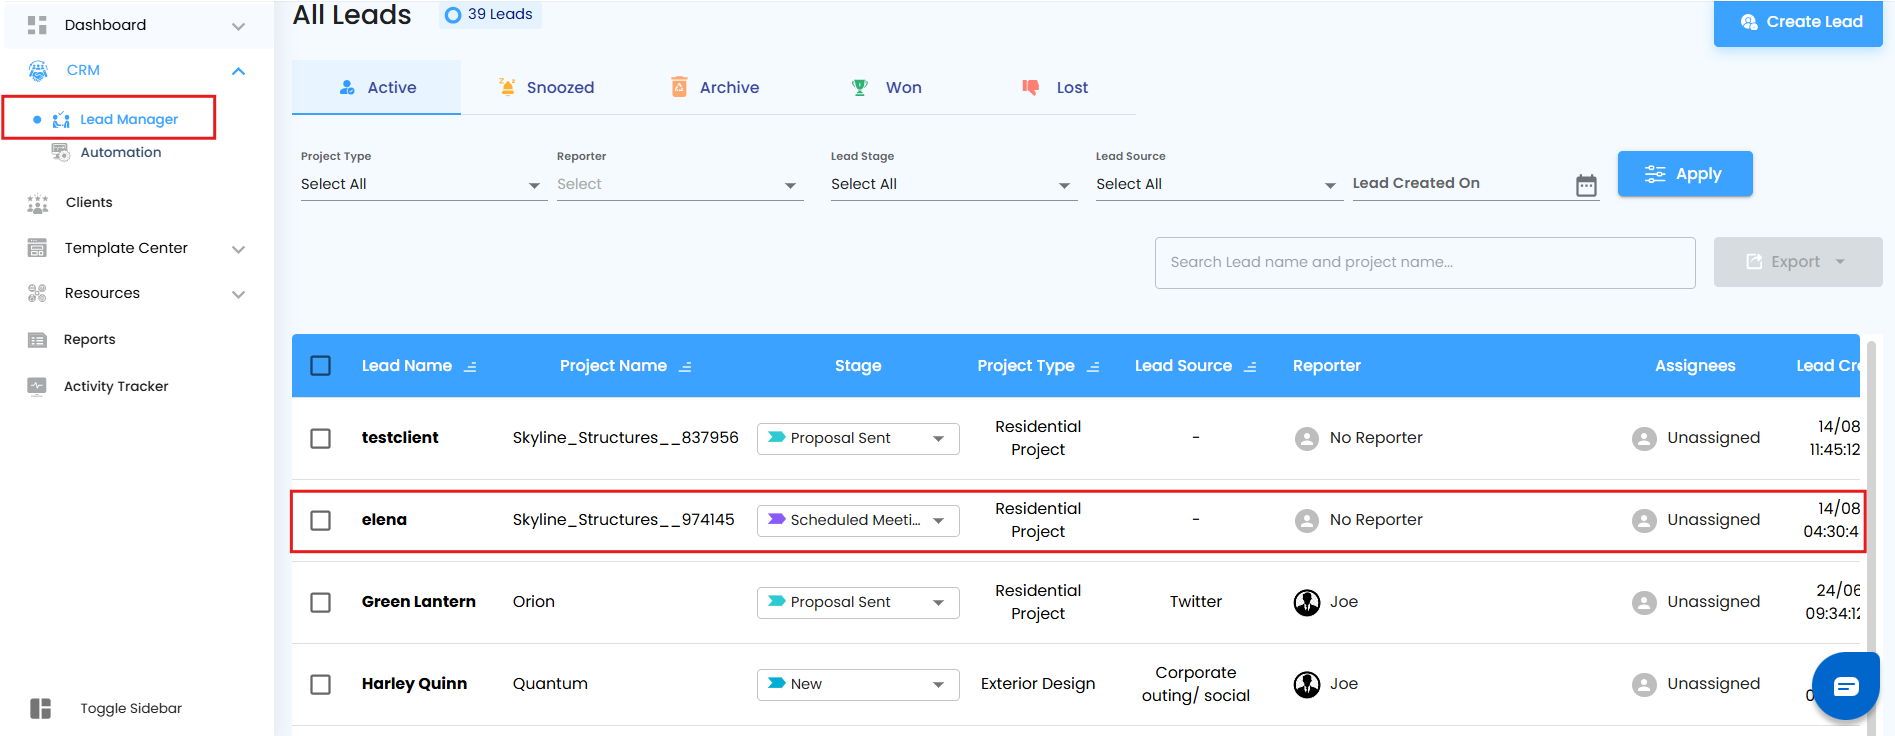Switch to the Snoozed tab
Screen dimensions: 1895x736
[546, 88]
